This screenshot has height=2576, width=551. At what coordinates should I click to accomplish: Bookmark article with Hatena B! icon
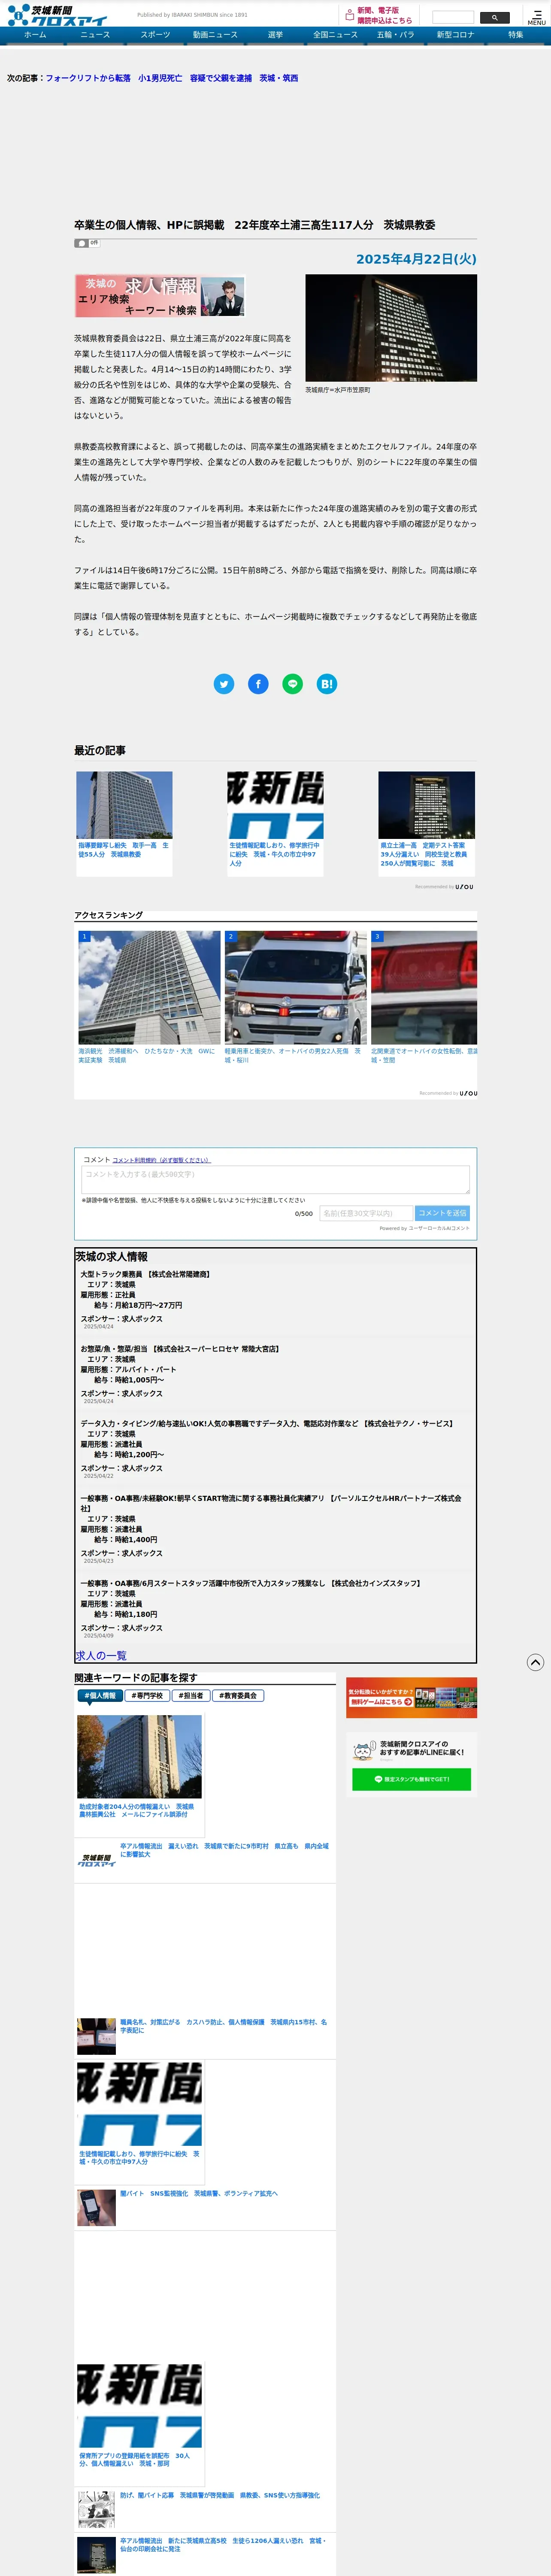pos(326,684)
